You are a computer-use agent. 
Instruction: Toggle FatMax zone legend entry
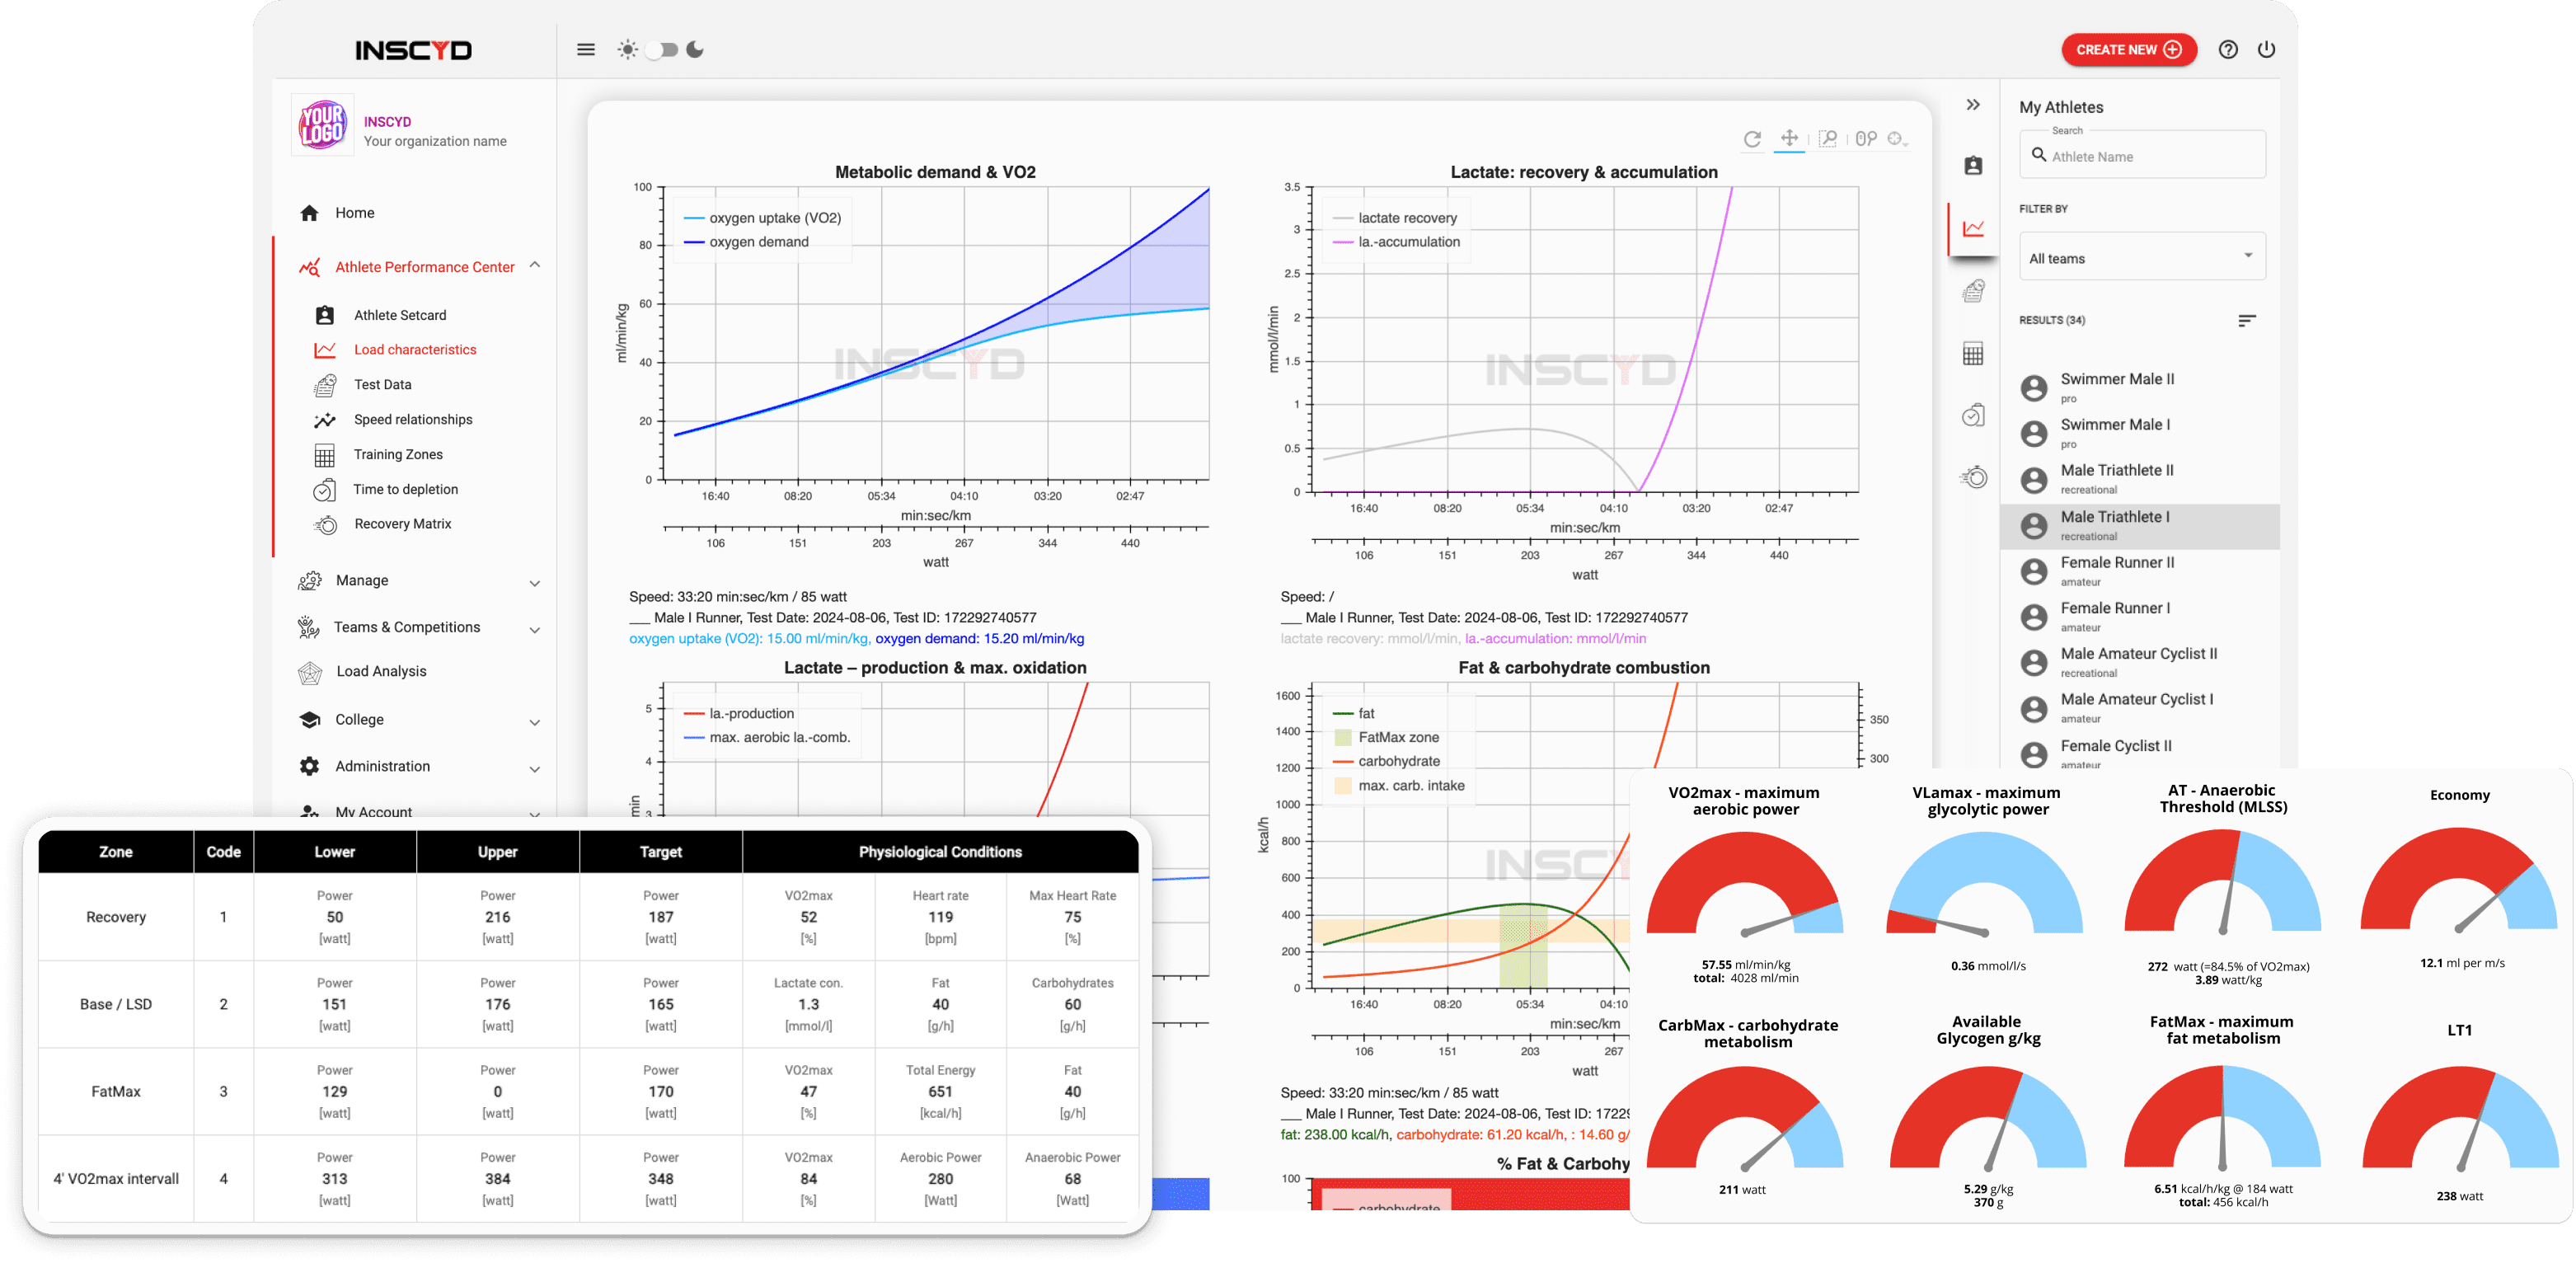coord(1386,738)
